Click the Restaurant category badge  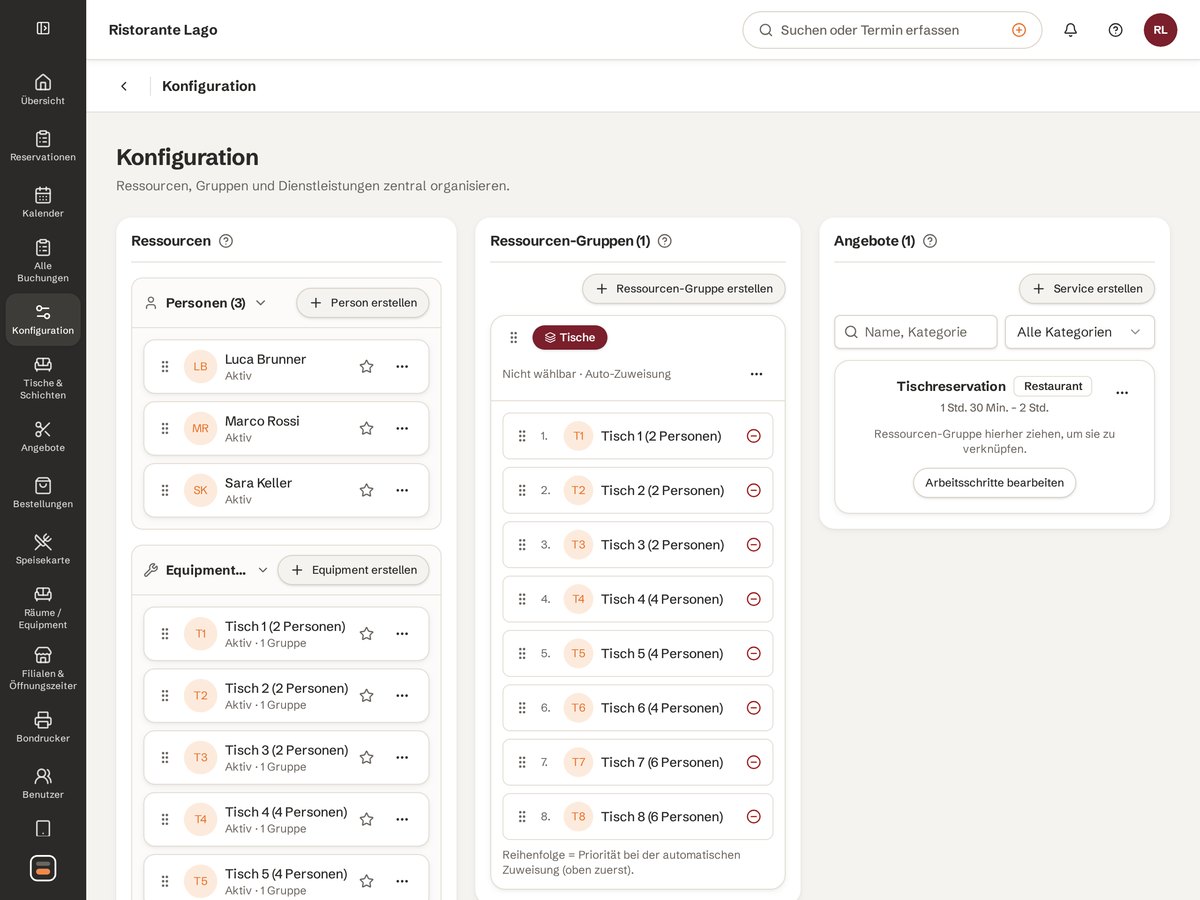pos(1053,386)
